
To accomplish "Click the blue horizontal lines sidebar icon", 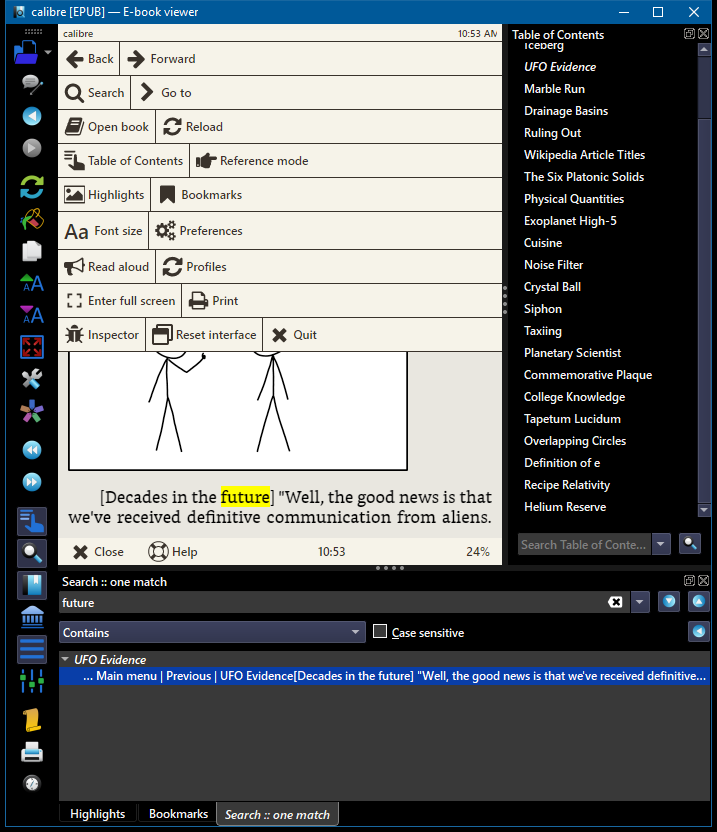I will pos(32,649).
